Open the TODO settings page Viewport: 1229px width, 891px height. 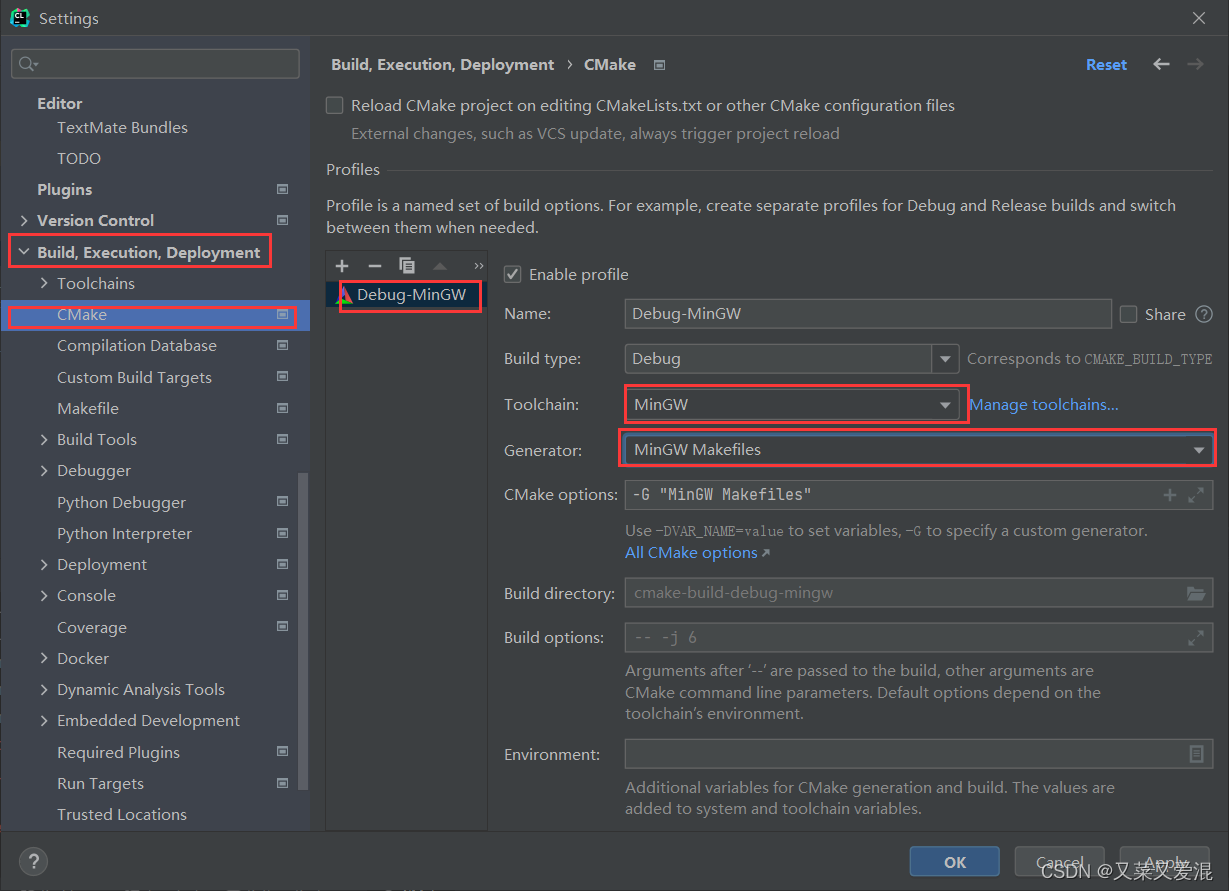click(x=79, y=158)
